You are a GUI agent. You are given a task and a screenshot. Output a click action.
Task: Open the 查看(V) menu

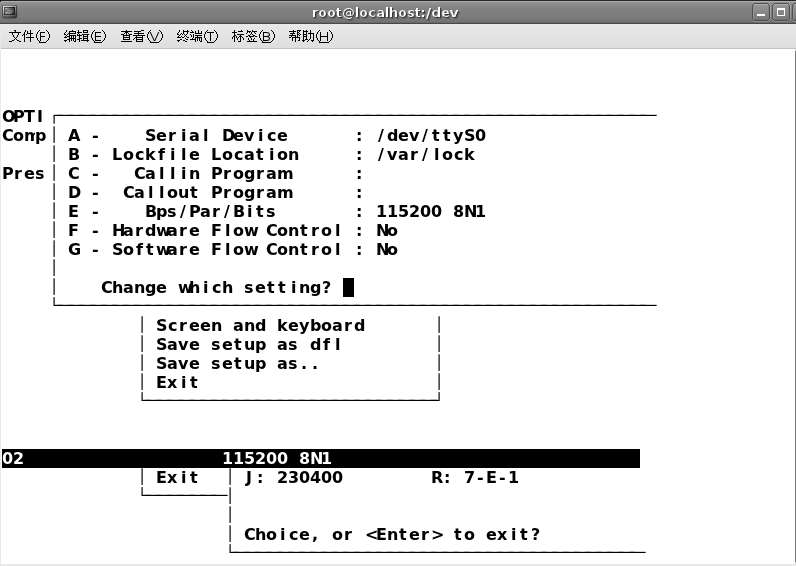point(141,36)
